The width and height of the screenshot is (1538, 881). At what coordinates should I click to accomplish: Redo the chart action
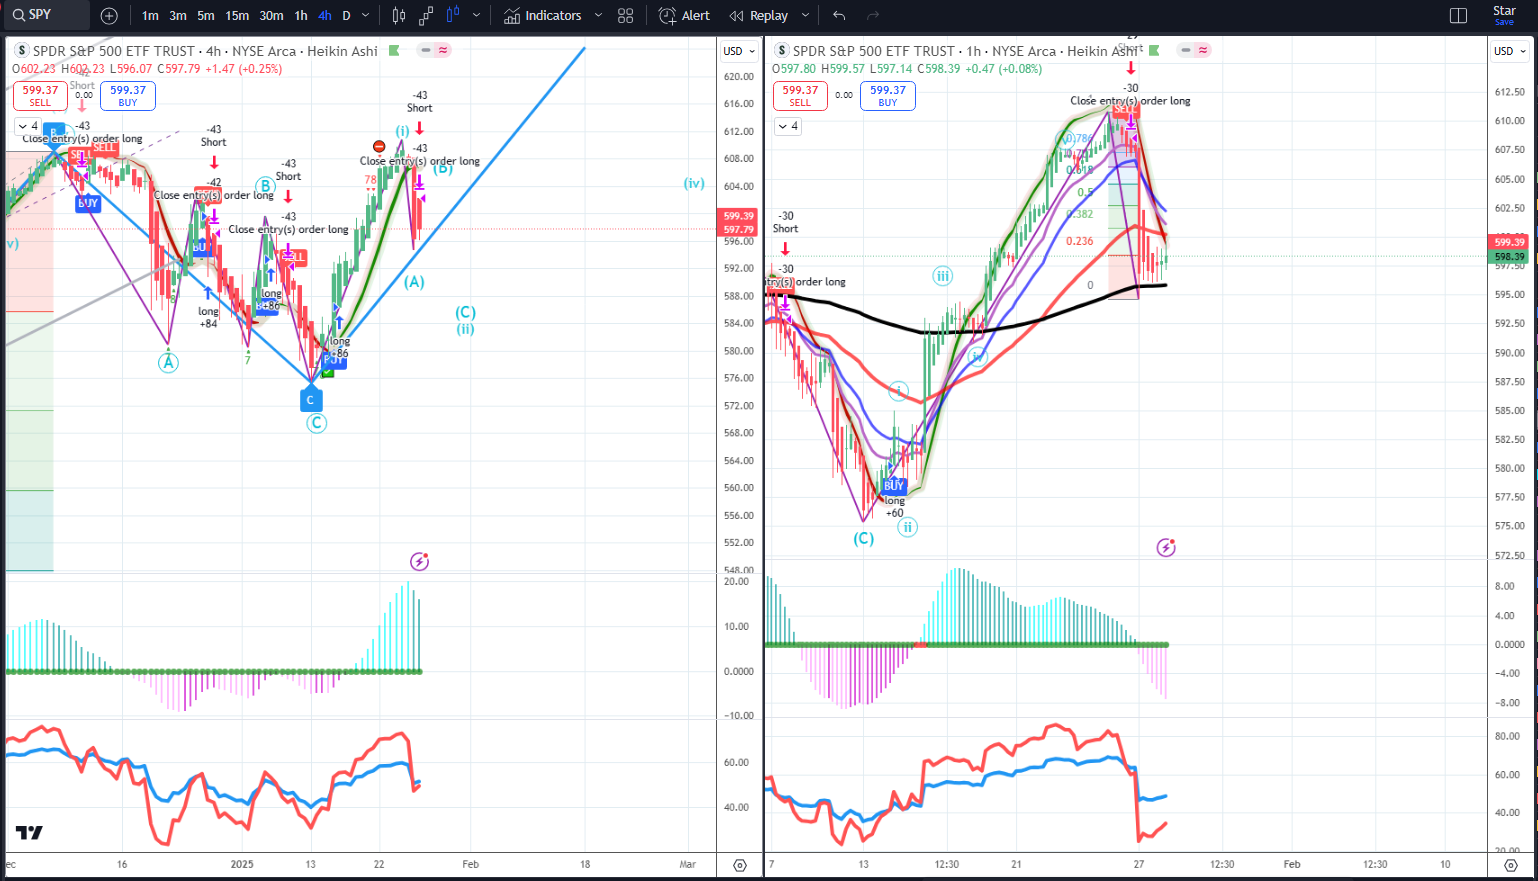pos(873,15)
